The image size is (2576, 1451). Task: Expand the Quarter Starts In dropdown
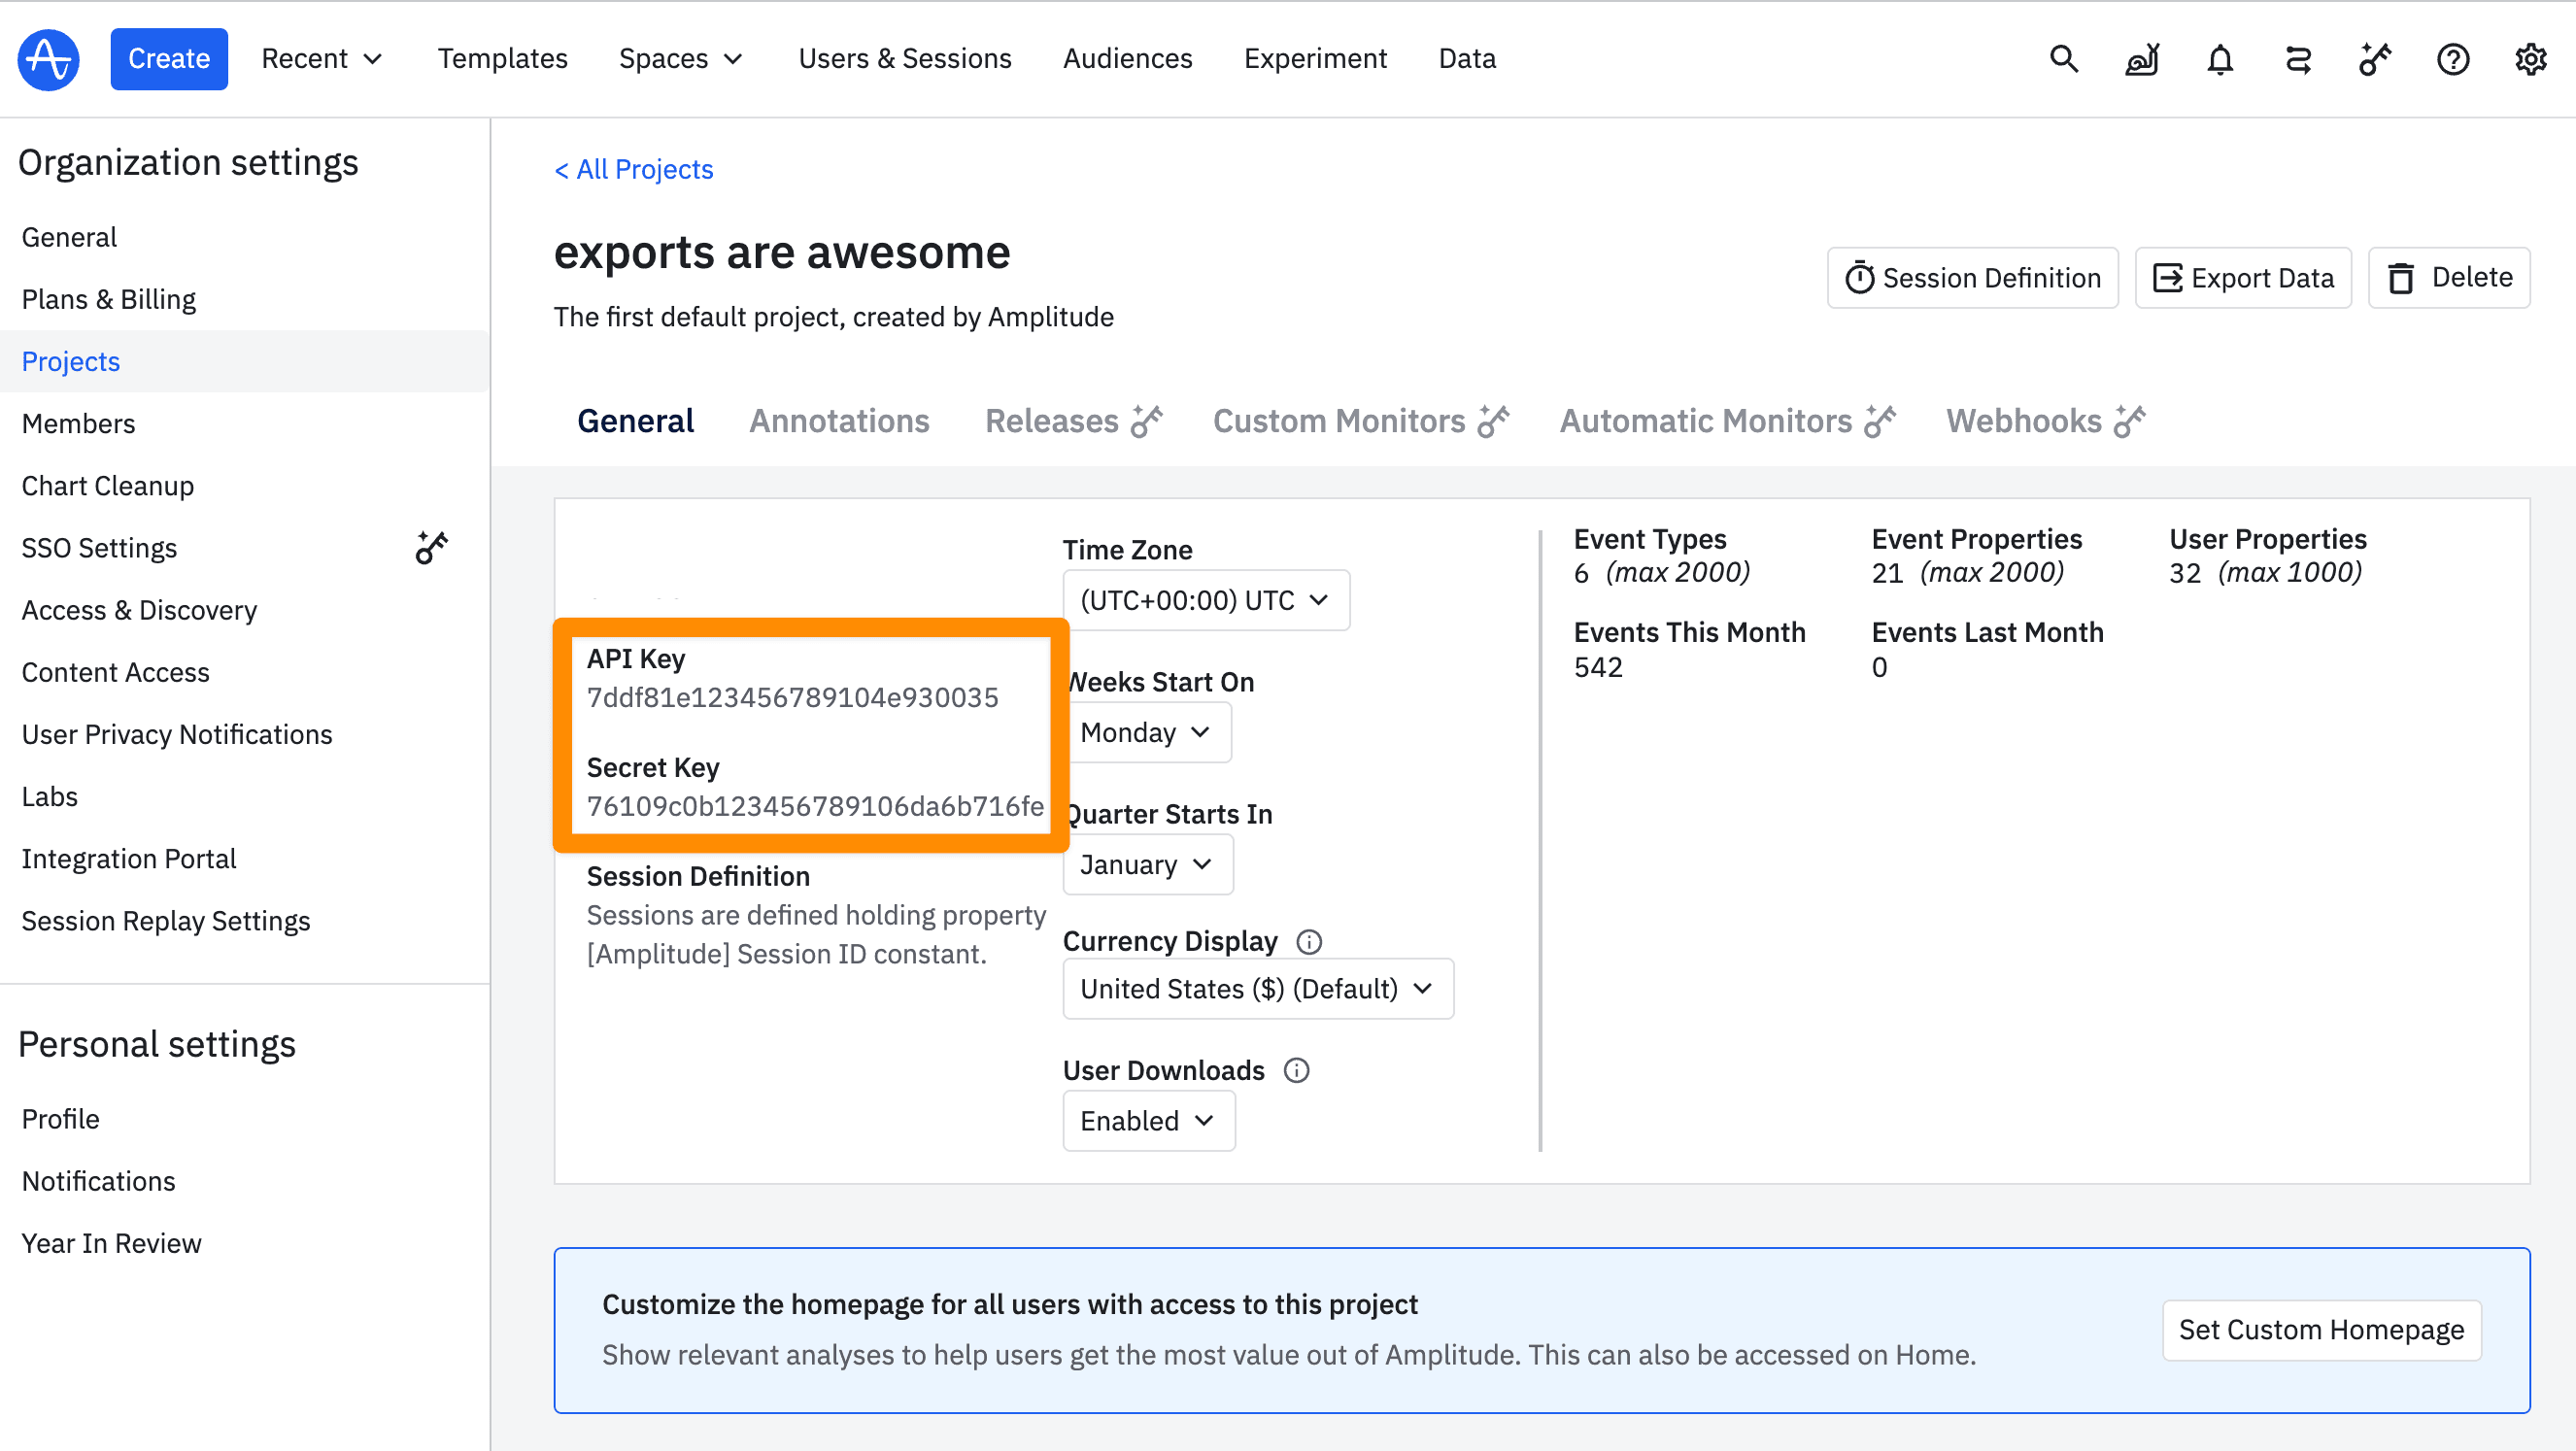pyautogui.click(x=1146, y=863)
